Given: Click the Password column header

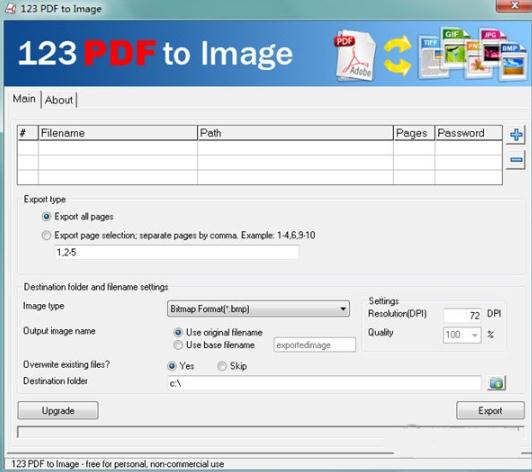Looking at the screenshot, I should click(x=469, y=133).
